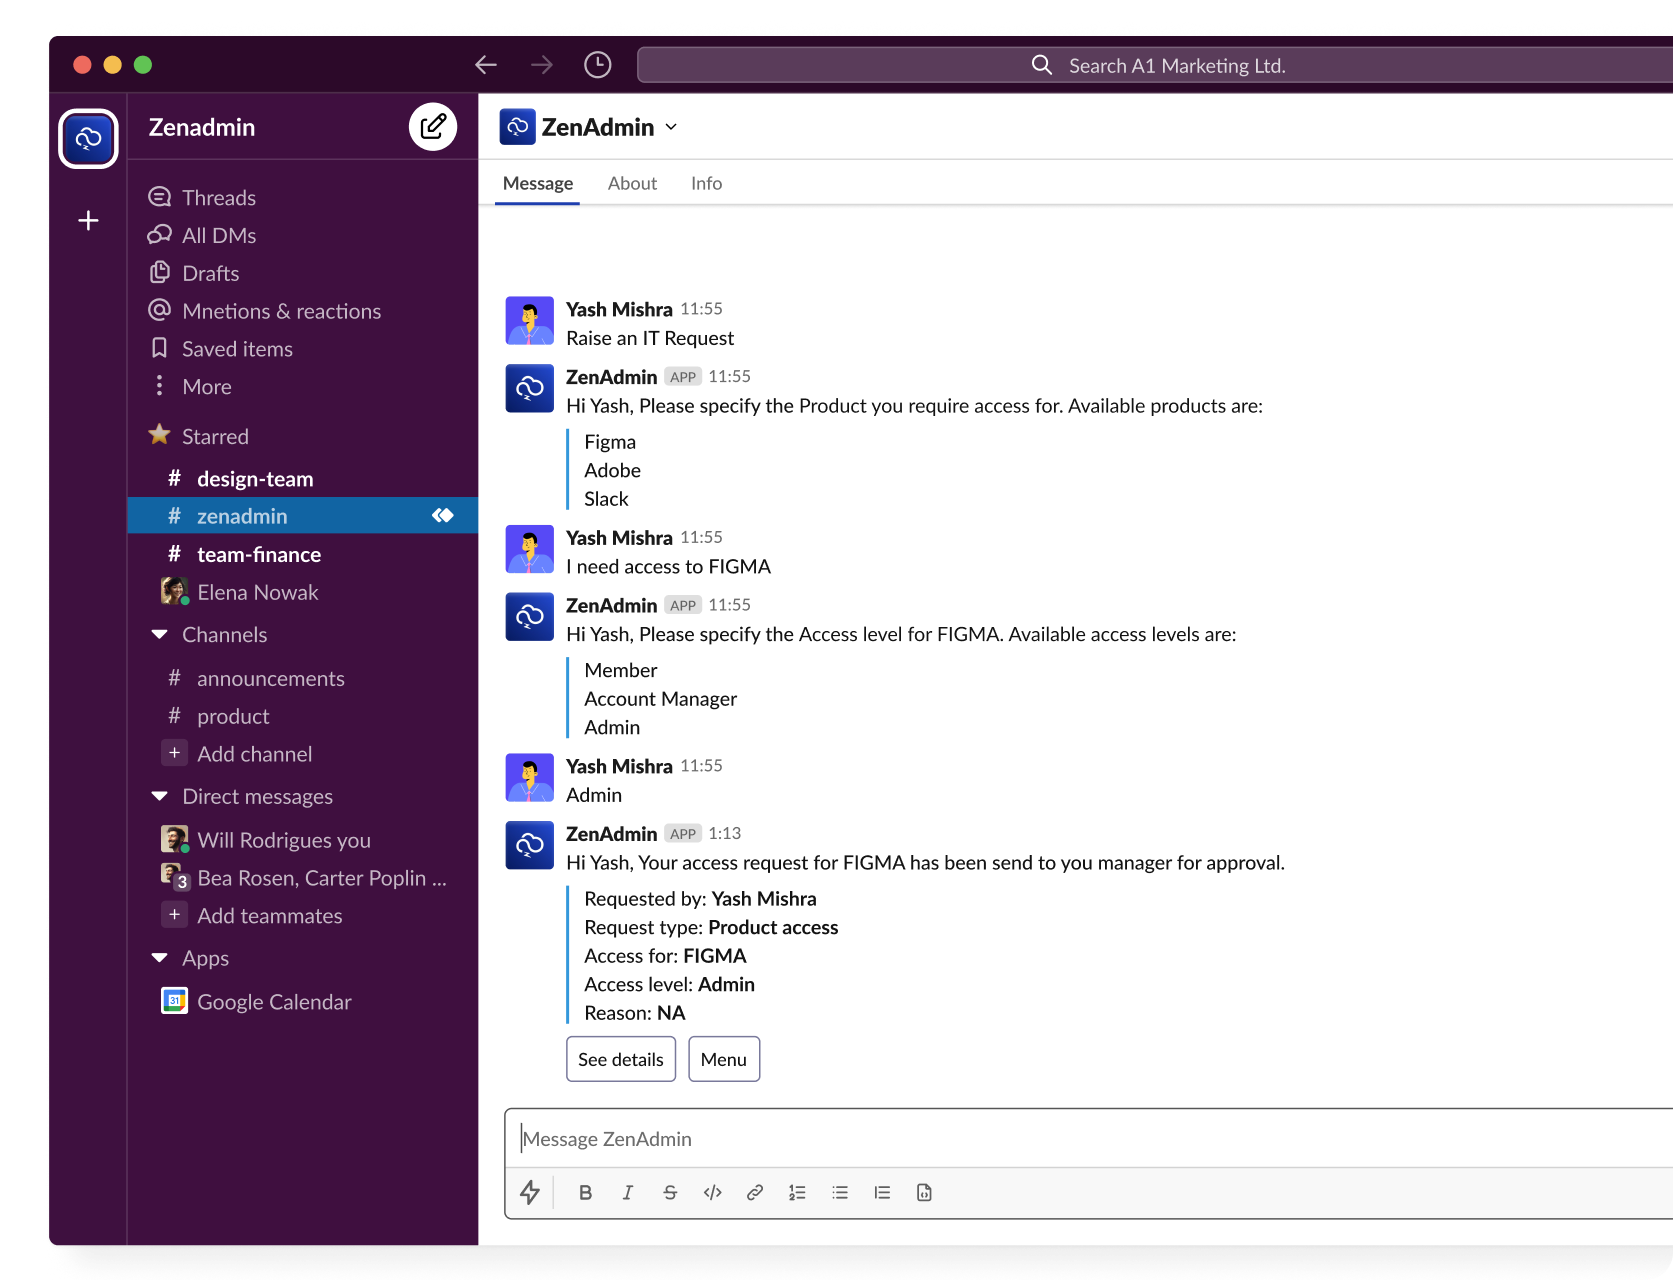Insert a link using the link icon
This screenshot has width=1673, height=1280.
point(755,1192)
